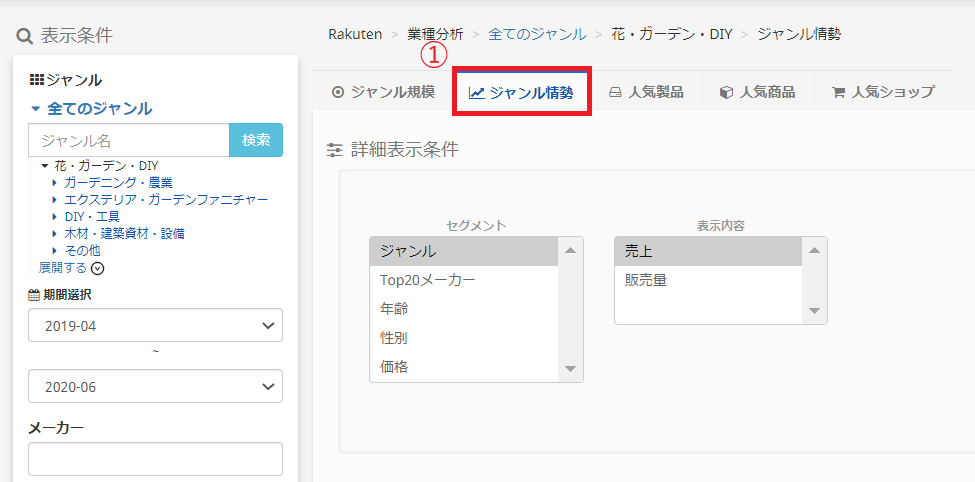
Task: Open the 人気商品 tab
Action: tap(757, 92)
